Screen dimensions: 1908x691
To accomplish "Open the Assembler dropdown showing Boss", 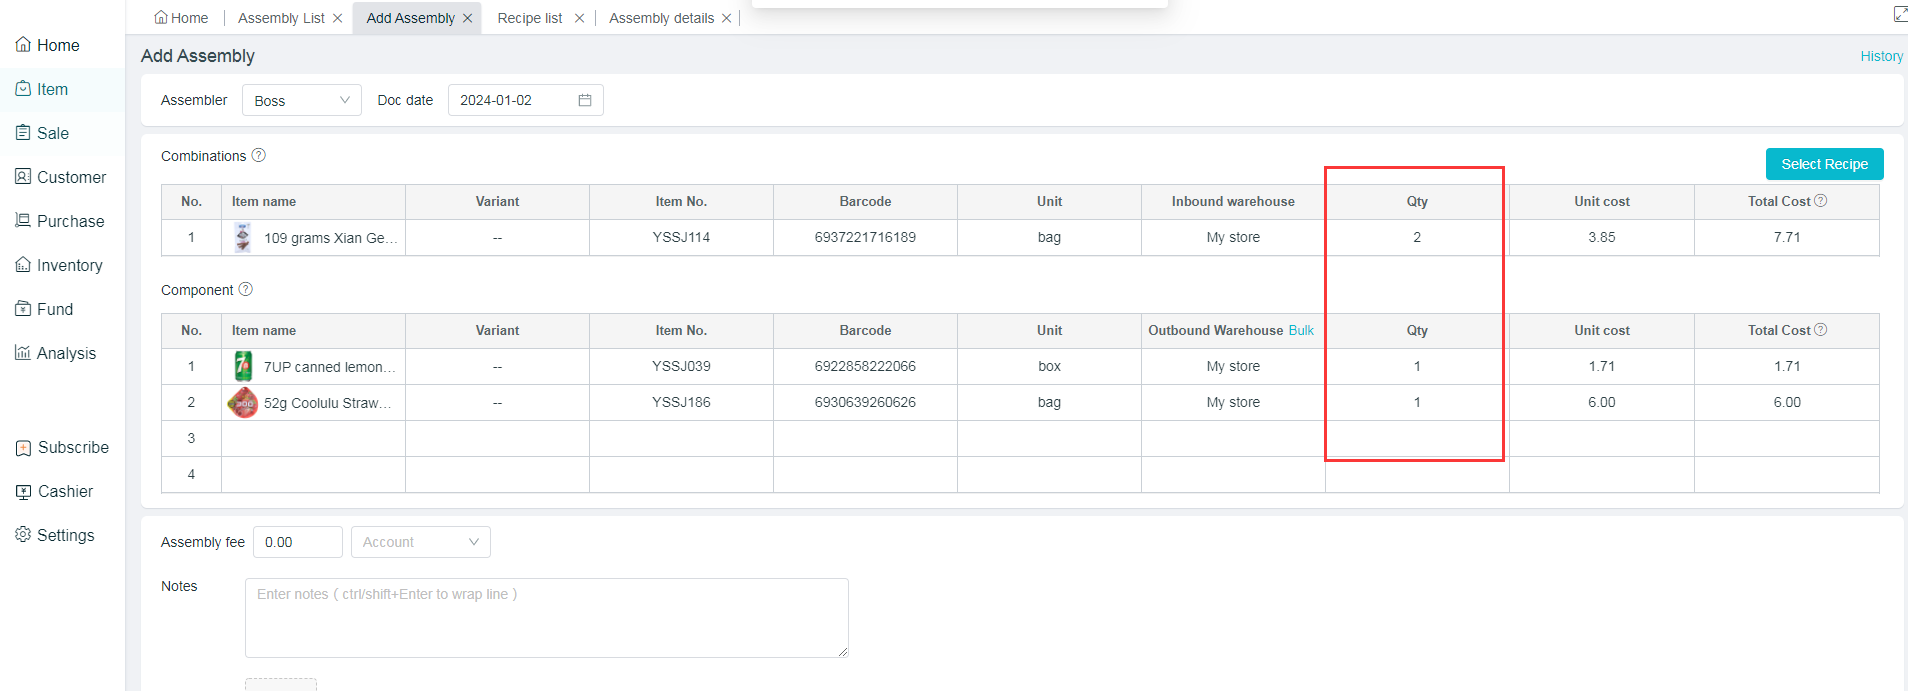I will [x=301, y=100].
